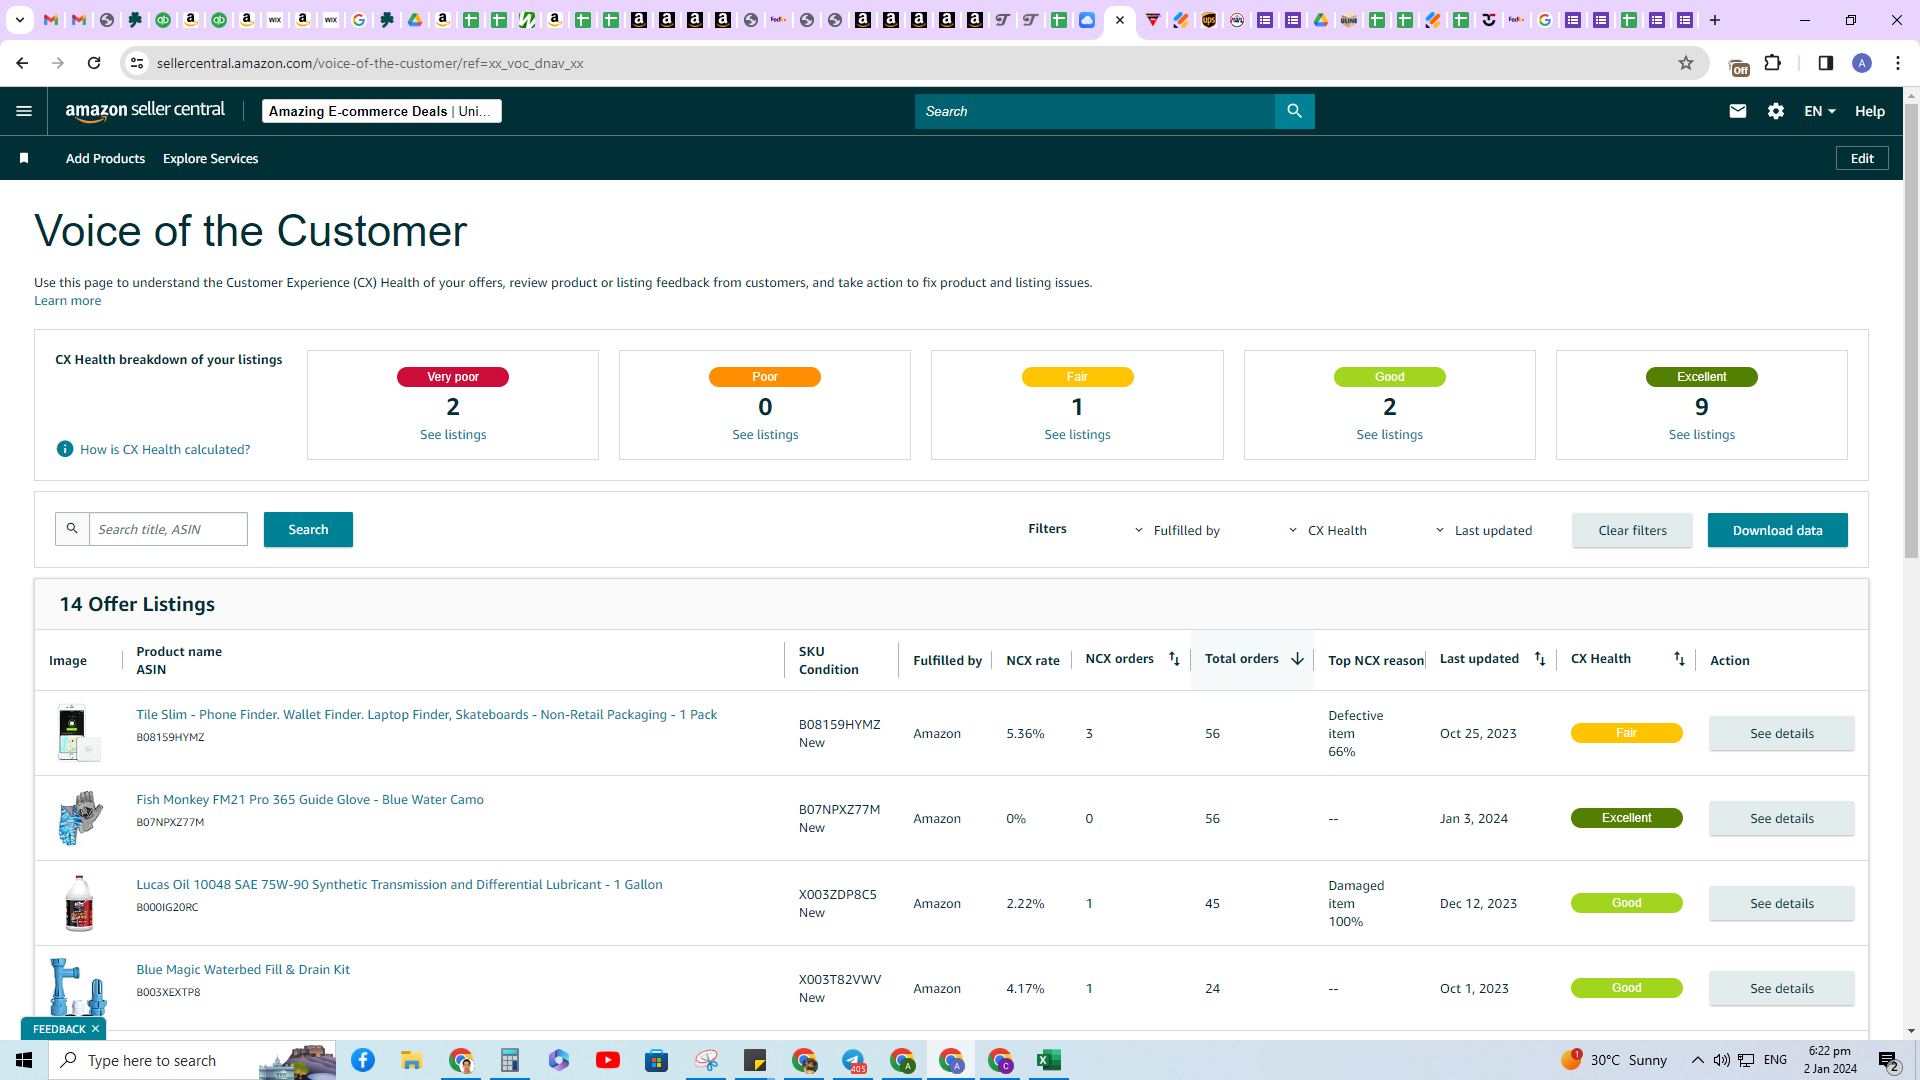Open the Amazing E-commerce Deals store selector
This screenshot has width=1920, height=1080.
(x=381, y=111)
